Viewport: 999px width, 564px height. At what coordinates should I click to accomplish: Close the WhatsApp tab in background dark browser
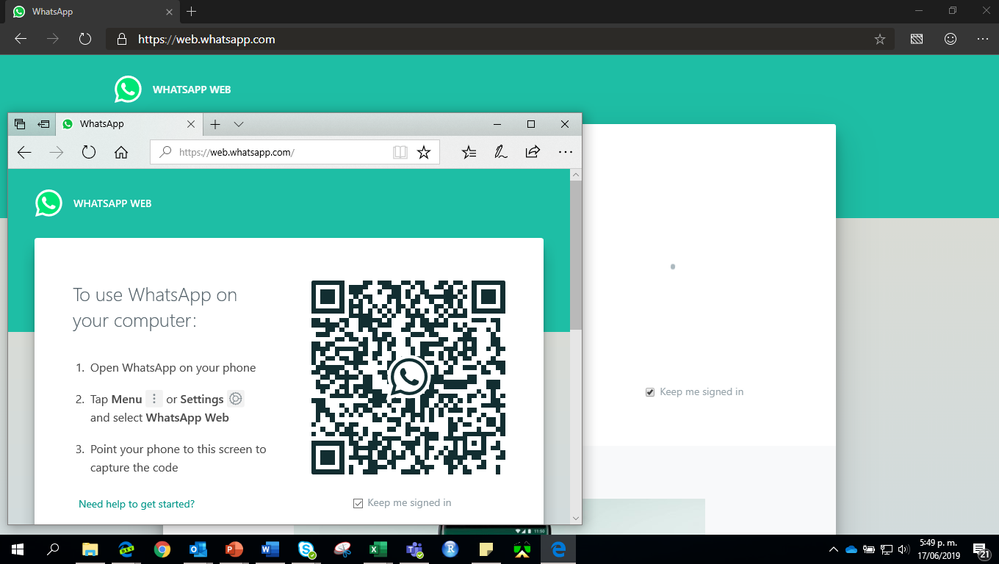(x=169, y=11)
